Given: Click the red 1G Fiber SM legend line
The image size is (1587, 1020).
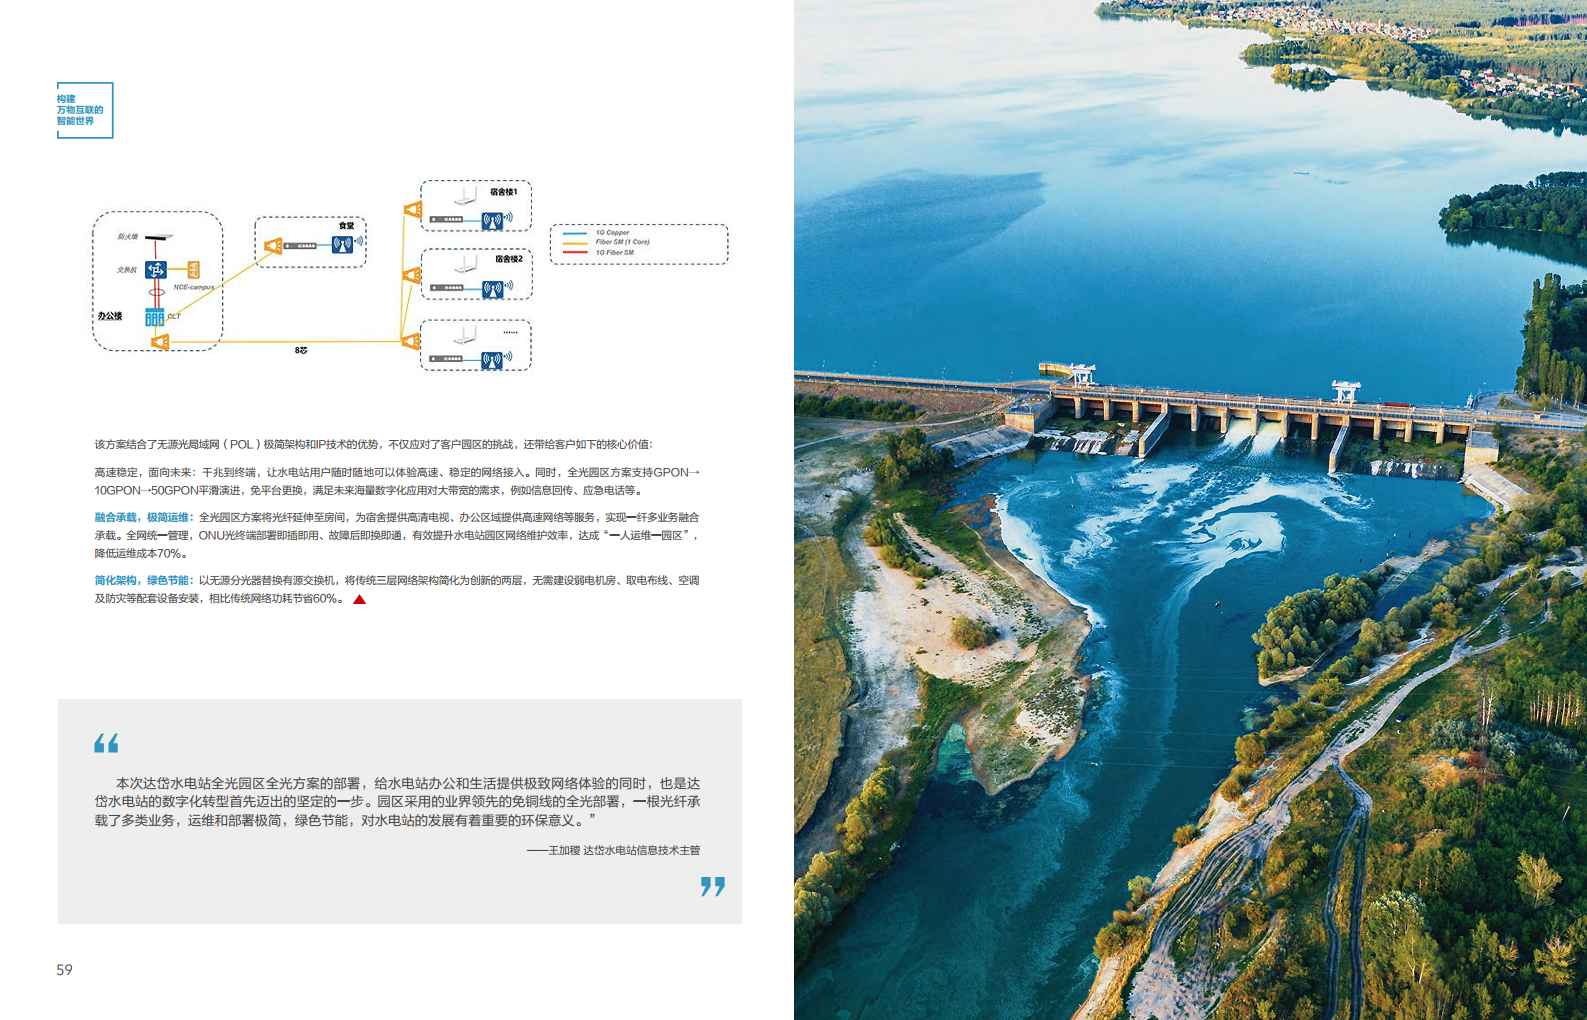Looking at the screenshot, I should [575, 252].
